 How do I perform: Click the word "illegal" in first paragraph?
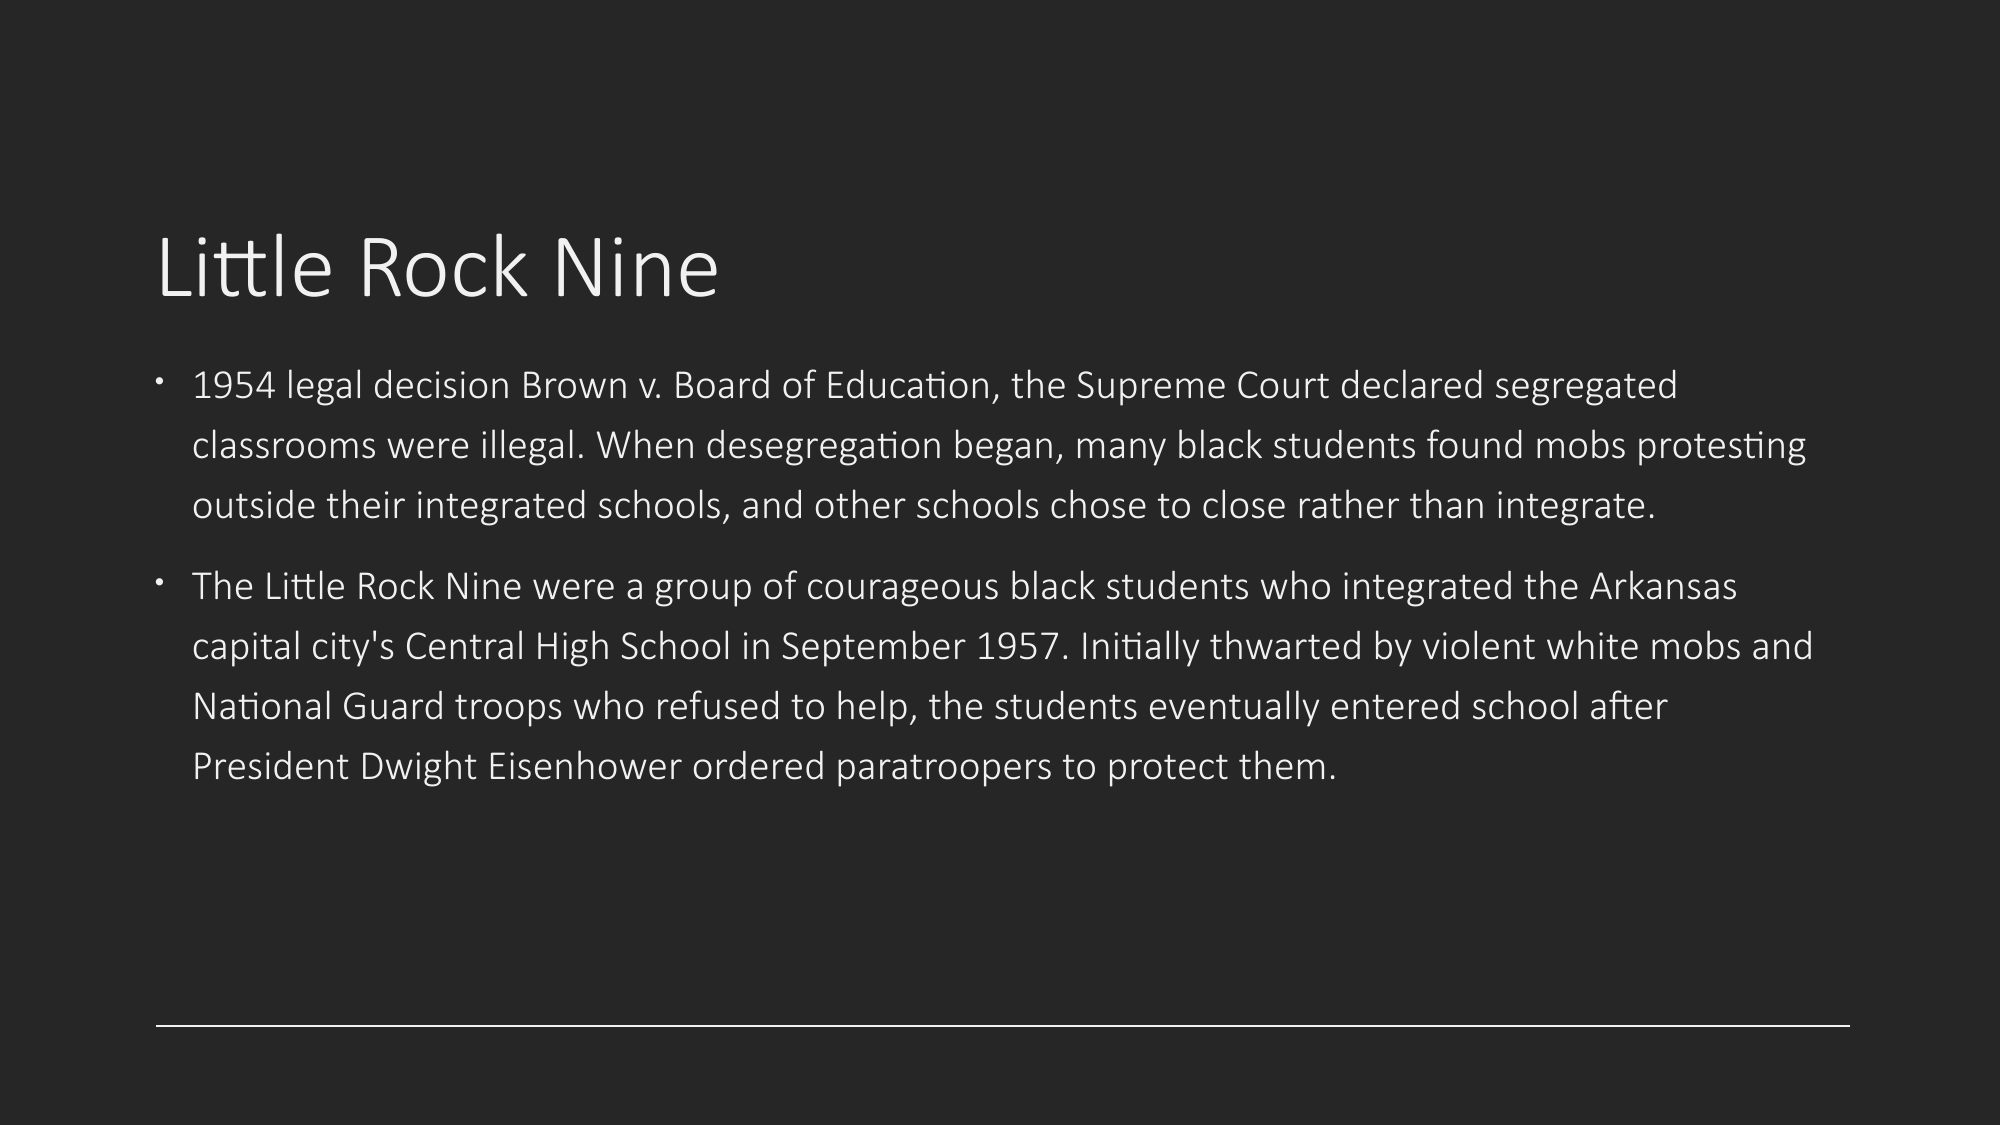coord(529,446)
